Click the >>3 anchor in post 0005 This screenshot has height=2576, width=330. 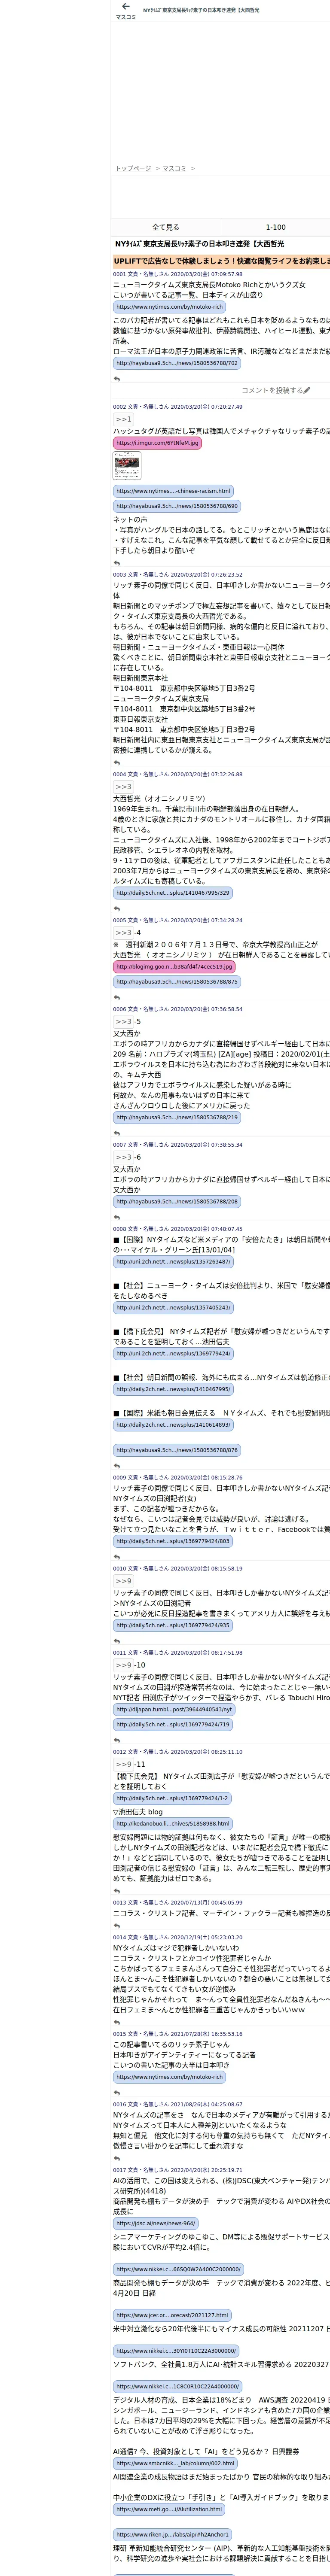[122, 932]
